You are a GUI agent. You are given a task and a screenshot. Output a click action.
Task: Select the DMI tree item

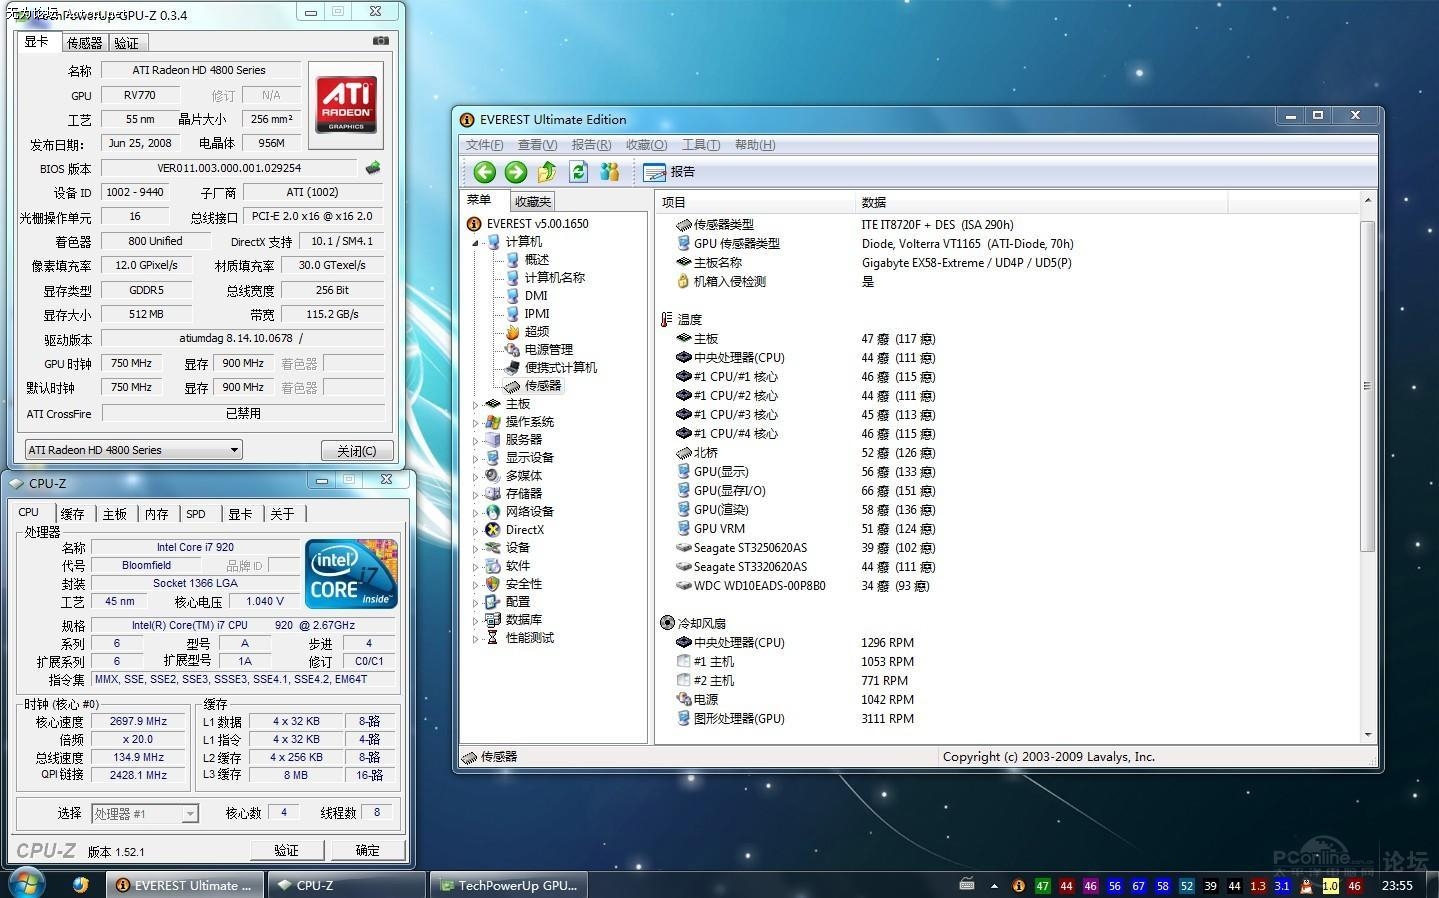[x=527, y=296]
